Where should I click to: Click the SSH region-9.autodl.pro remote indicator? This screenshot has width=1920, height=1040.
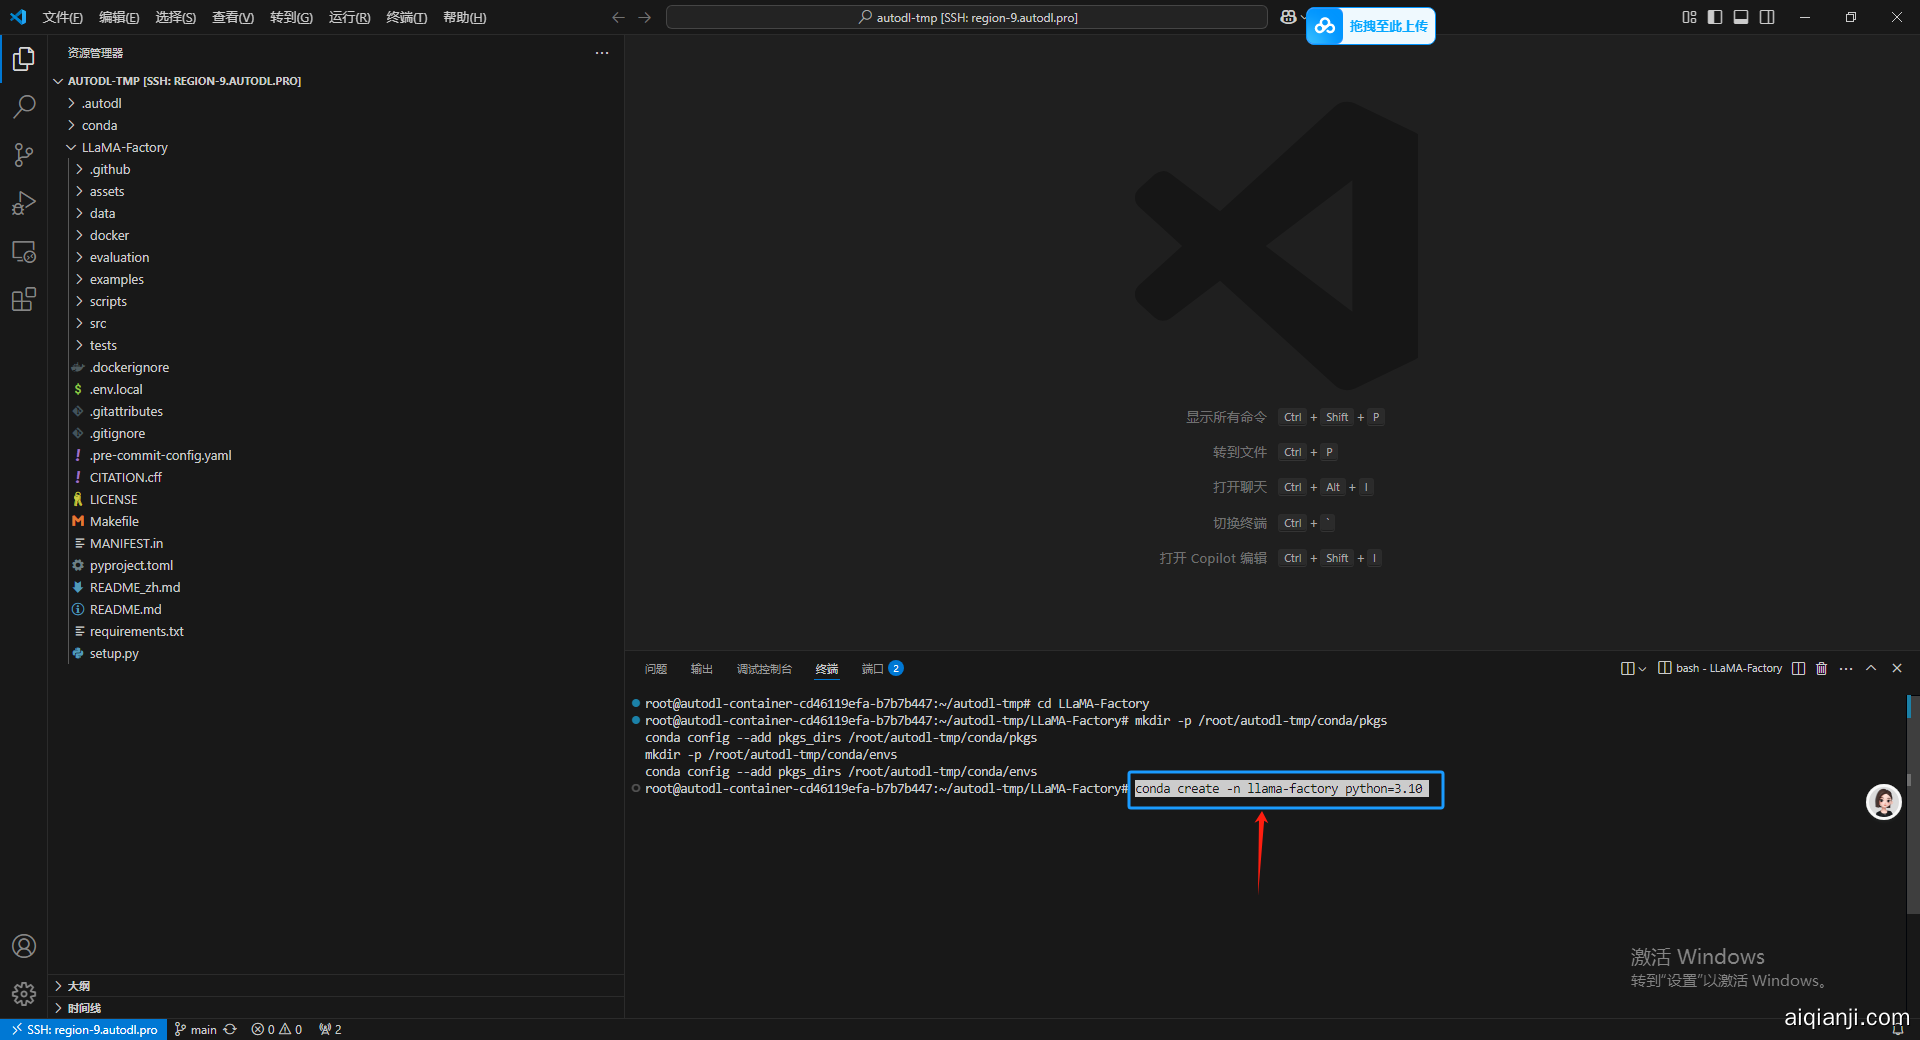pos(84,1029)
